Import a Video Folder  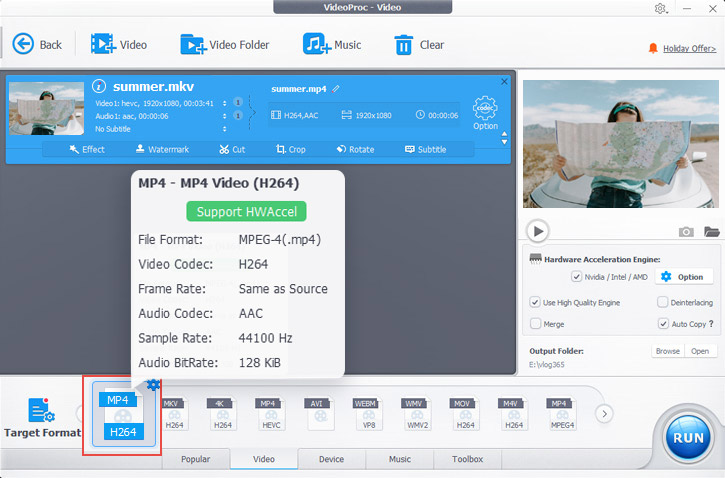click(x=225, y=44)
